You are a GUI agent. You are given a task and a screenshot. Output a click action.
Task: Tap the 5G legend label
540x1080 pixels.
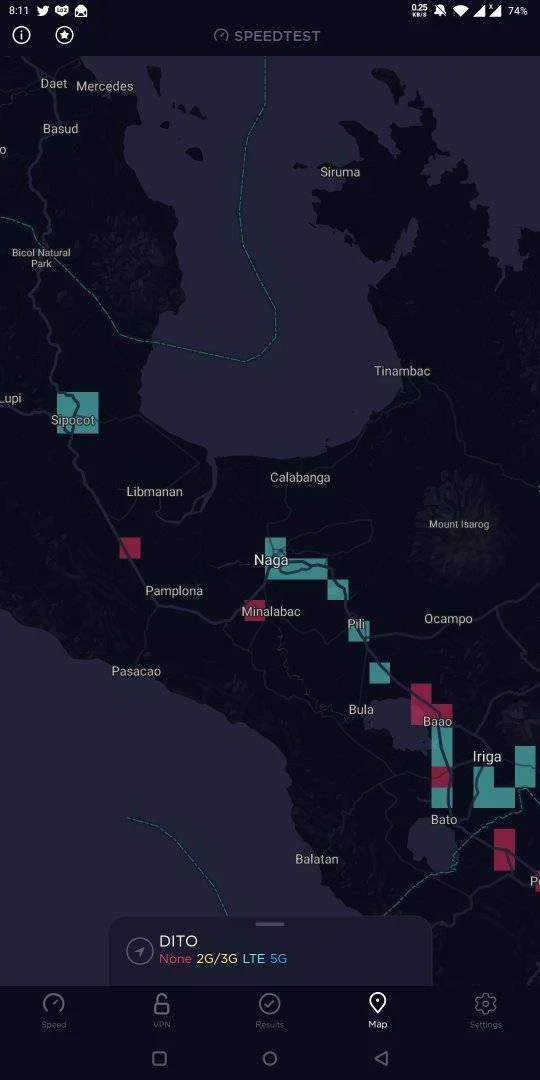278,959
